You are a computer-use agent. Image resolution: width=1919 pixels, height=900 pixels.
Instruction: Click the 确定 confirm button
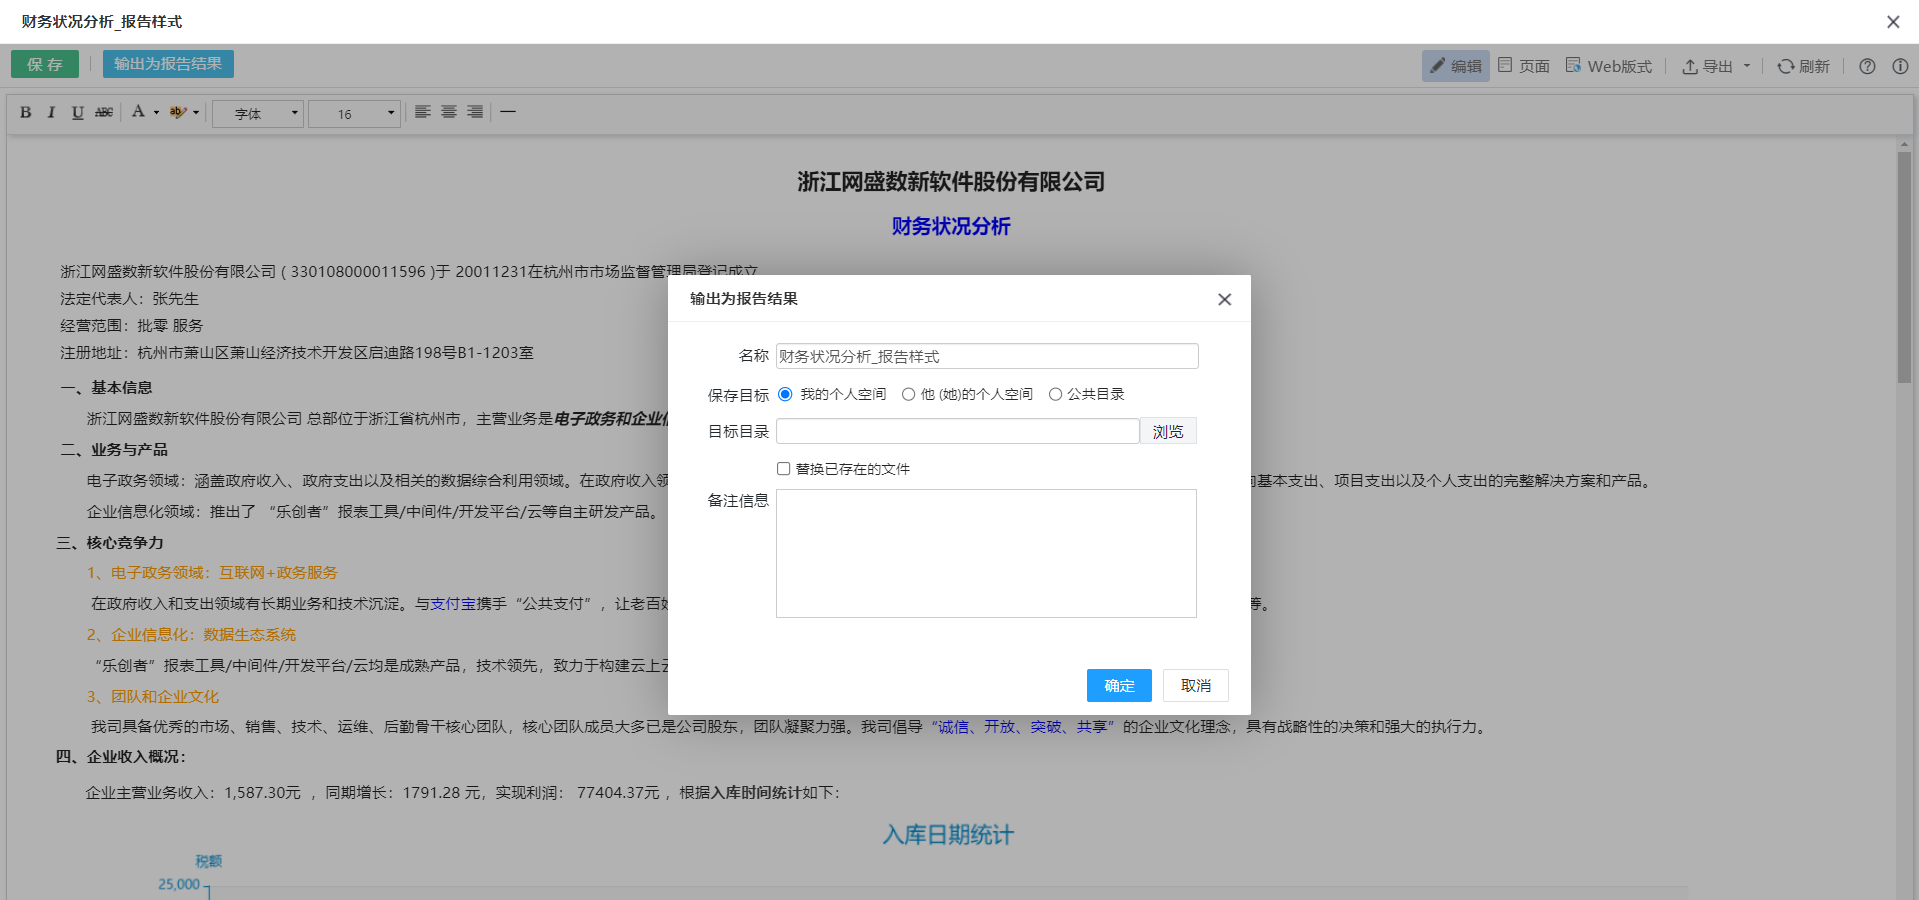point(1119,685)
